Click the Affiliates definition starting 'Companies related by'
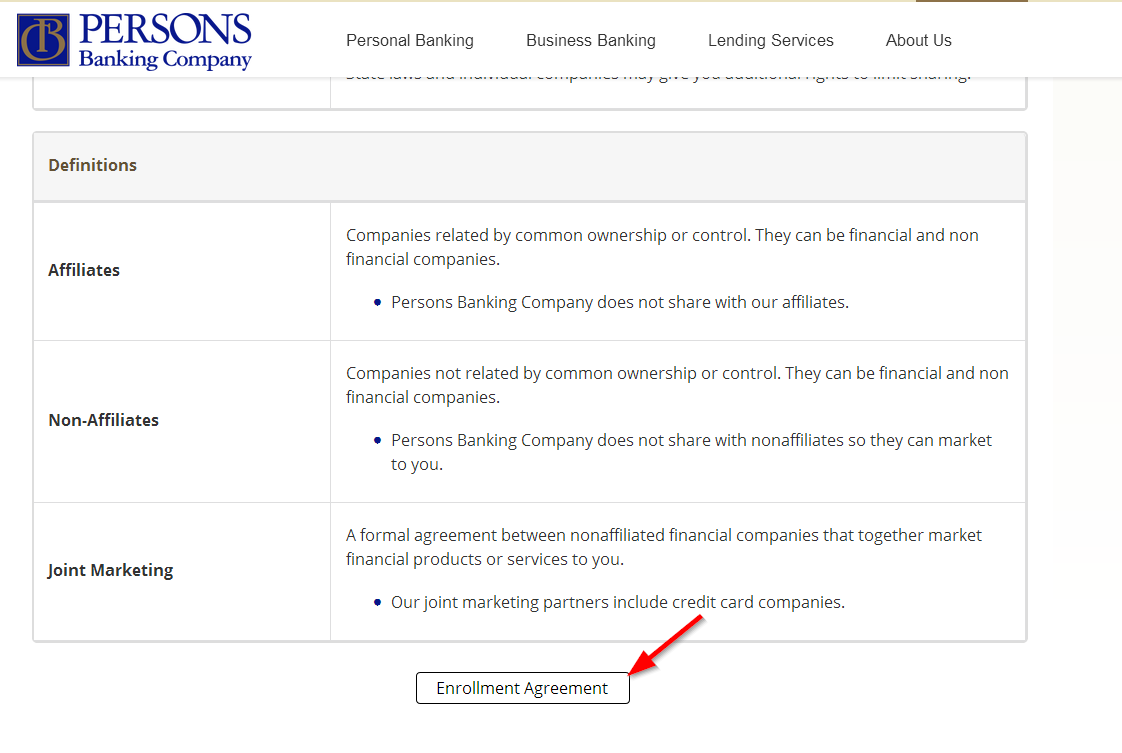The image size is (1122, 753). [x=662, y=247]
